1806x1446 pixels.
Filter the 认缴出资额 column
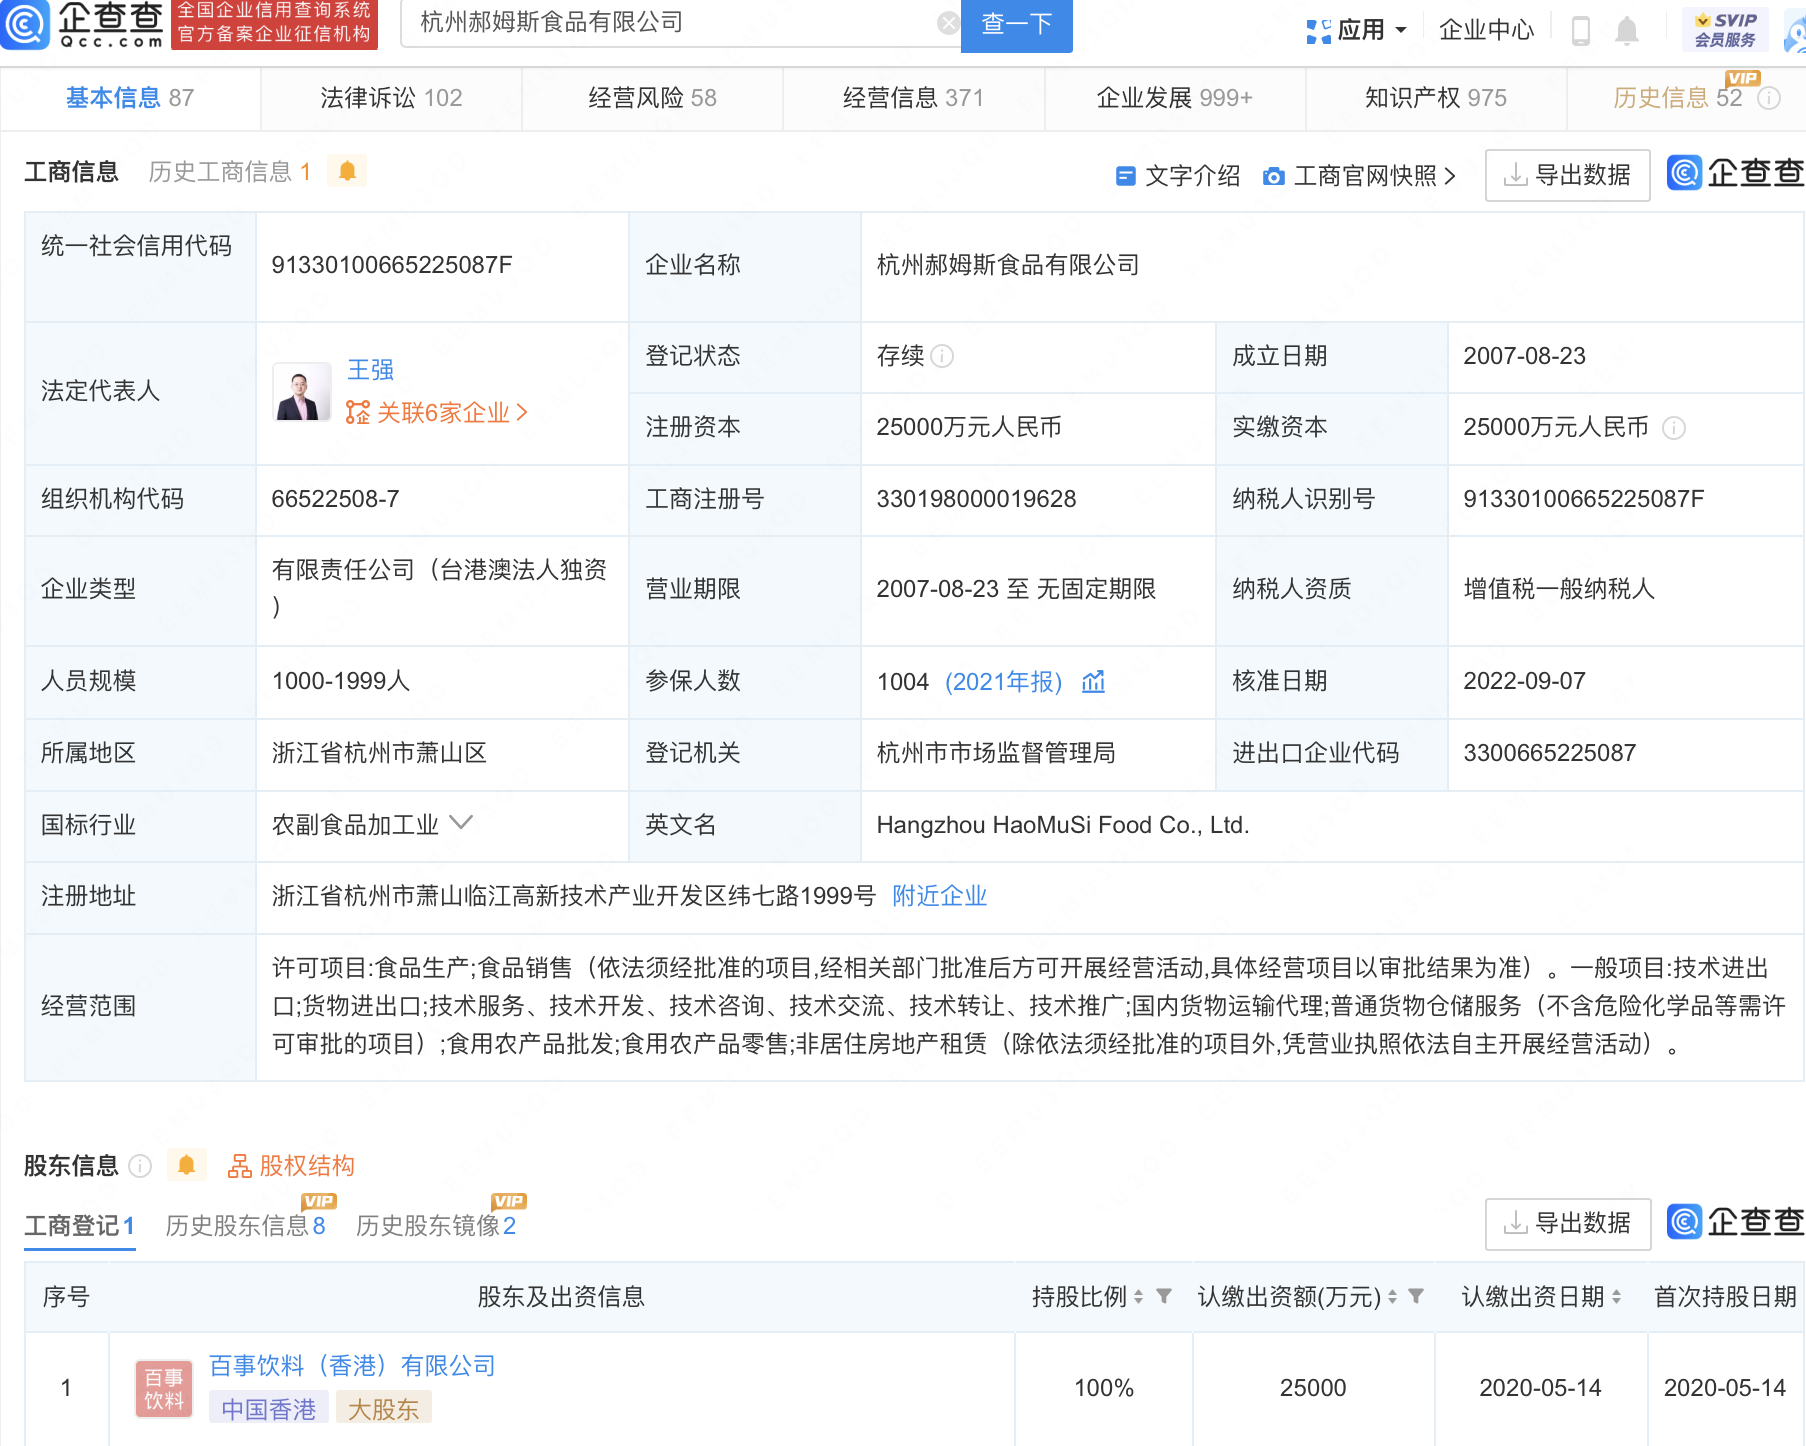click(1416, 1296)
